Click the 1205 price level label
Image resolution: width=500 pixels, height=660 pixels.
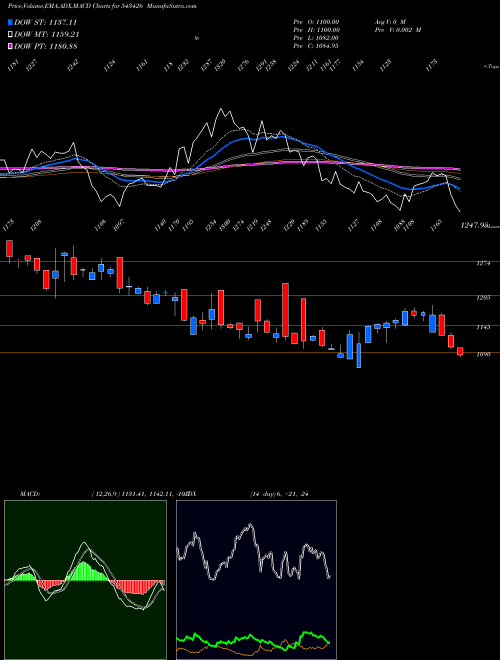click(x=483, y=298)
